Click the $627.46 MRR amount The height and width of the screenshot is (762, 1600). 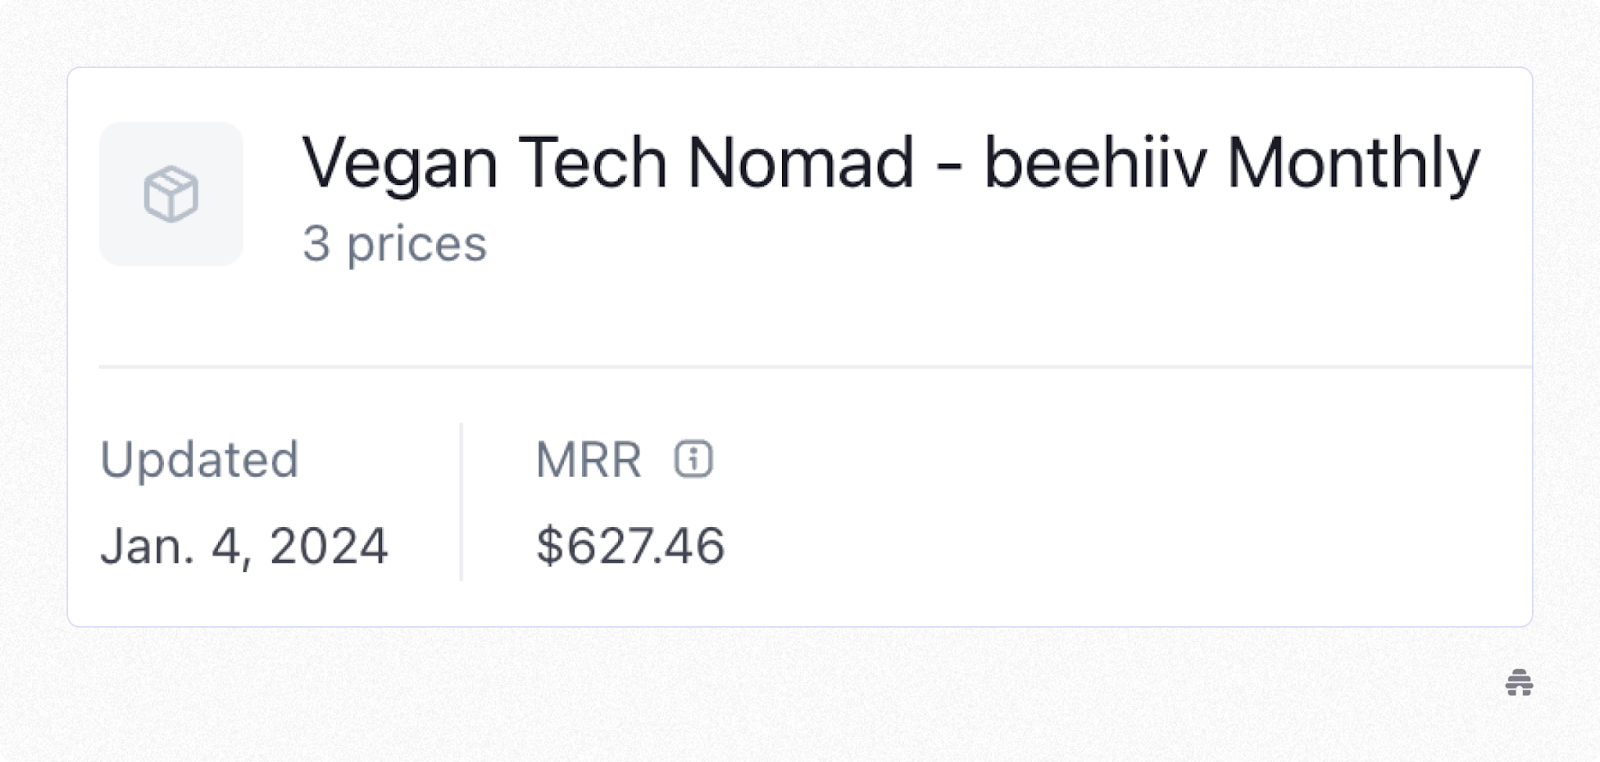click(x=630, y=546)
